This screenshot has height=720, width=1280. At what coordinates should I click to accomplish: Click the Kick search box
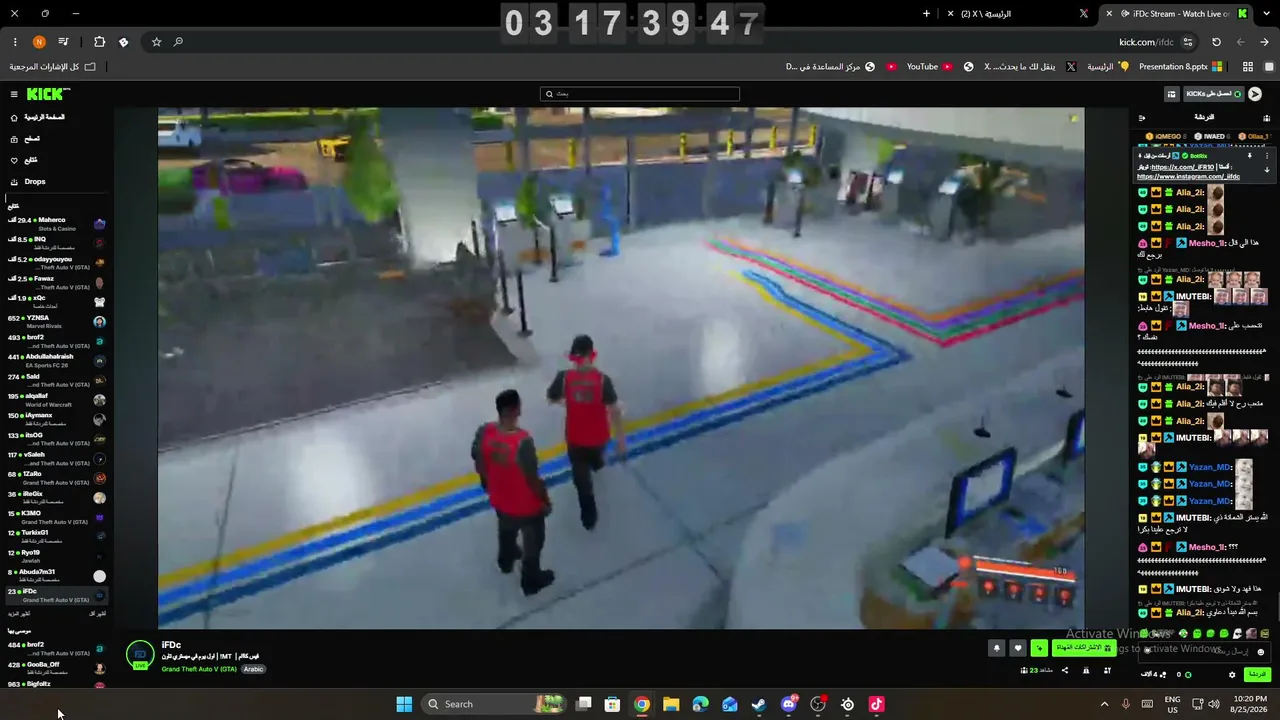(x=640, y=94)
